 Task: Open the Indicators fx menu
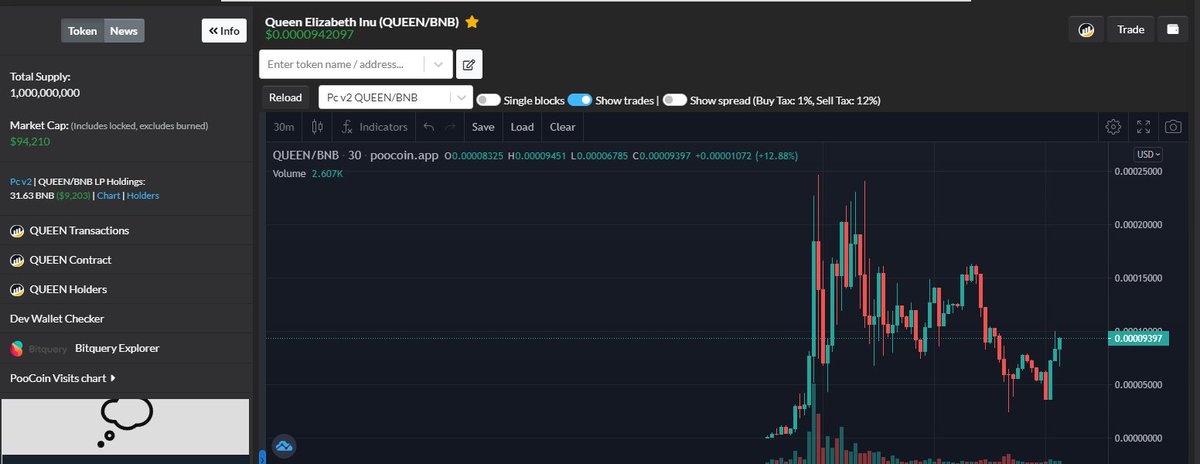pyautogui.click(x=375, y=127)
